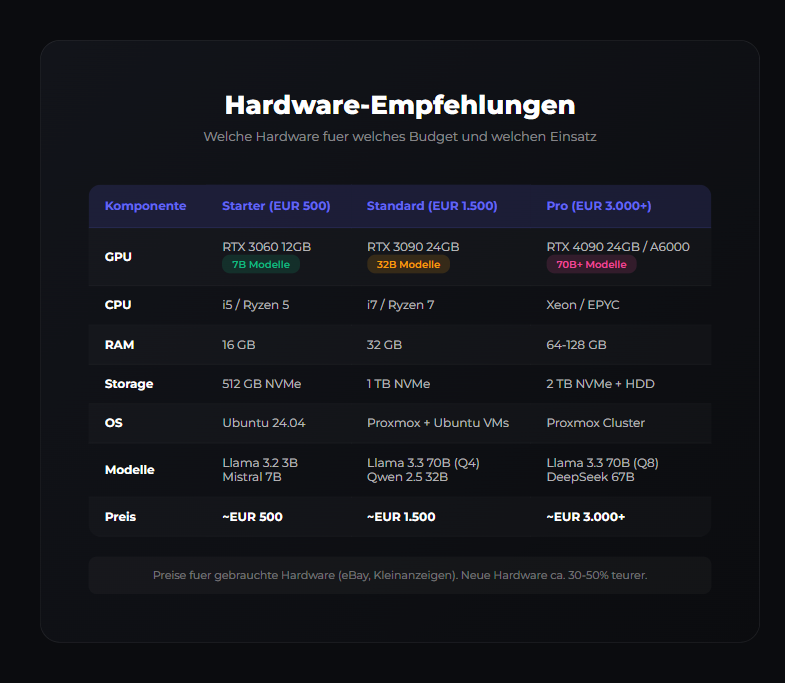785x683 pixels.
Task: Click the DeepSeek 67B model text
Action: (x=590, y=477)
